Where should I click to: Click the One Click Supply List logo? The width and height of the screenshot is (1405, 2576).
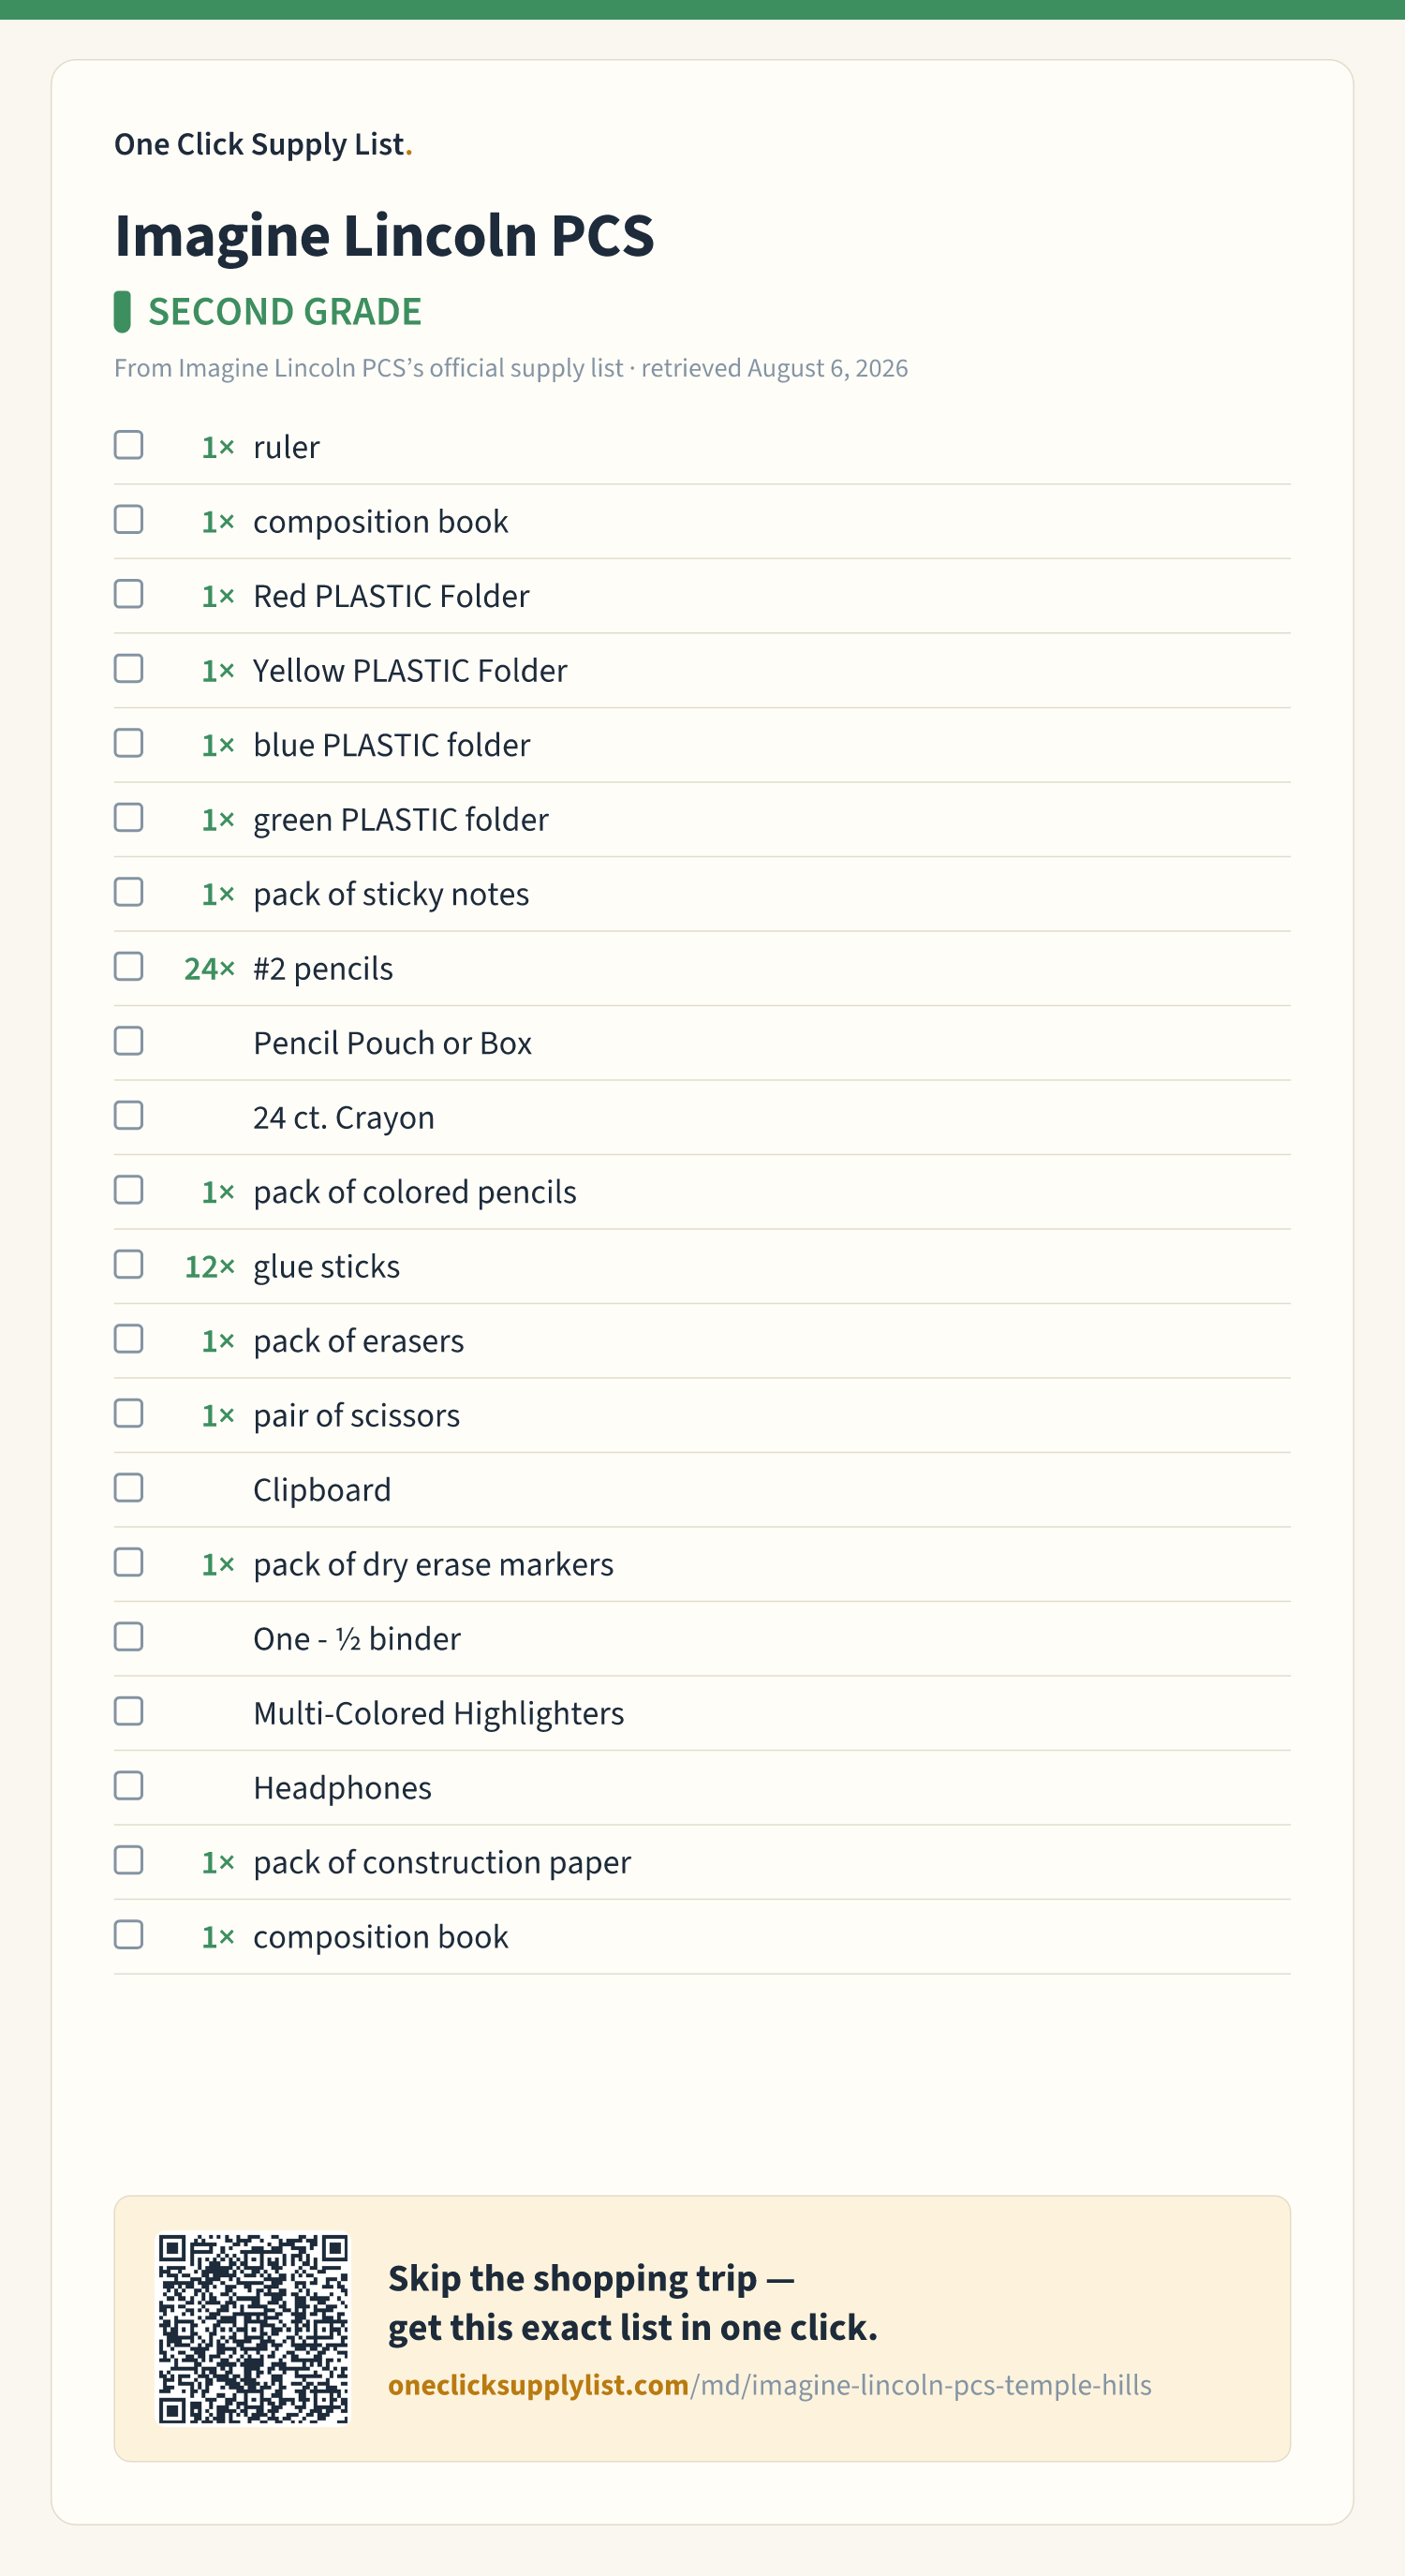[263, 144]
